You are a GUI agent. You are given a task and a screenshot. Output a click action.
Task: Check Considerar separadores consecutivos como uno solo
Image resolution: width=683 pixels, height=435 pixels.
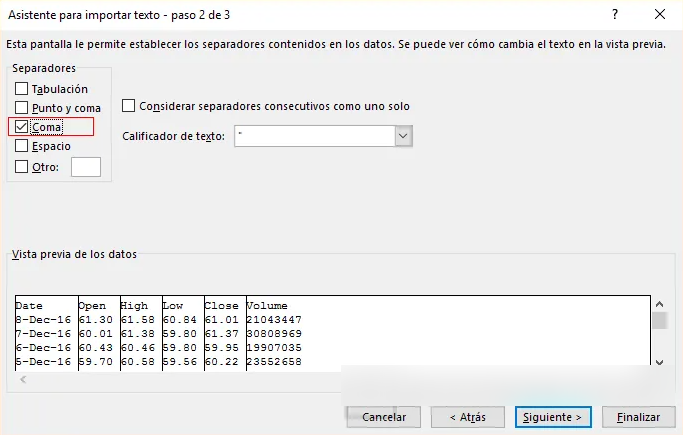click(x=129, y=106)
